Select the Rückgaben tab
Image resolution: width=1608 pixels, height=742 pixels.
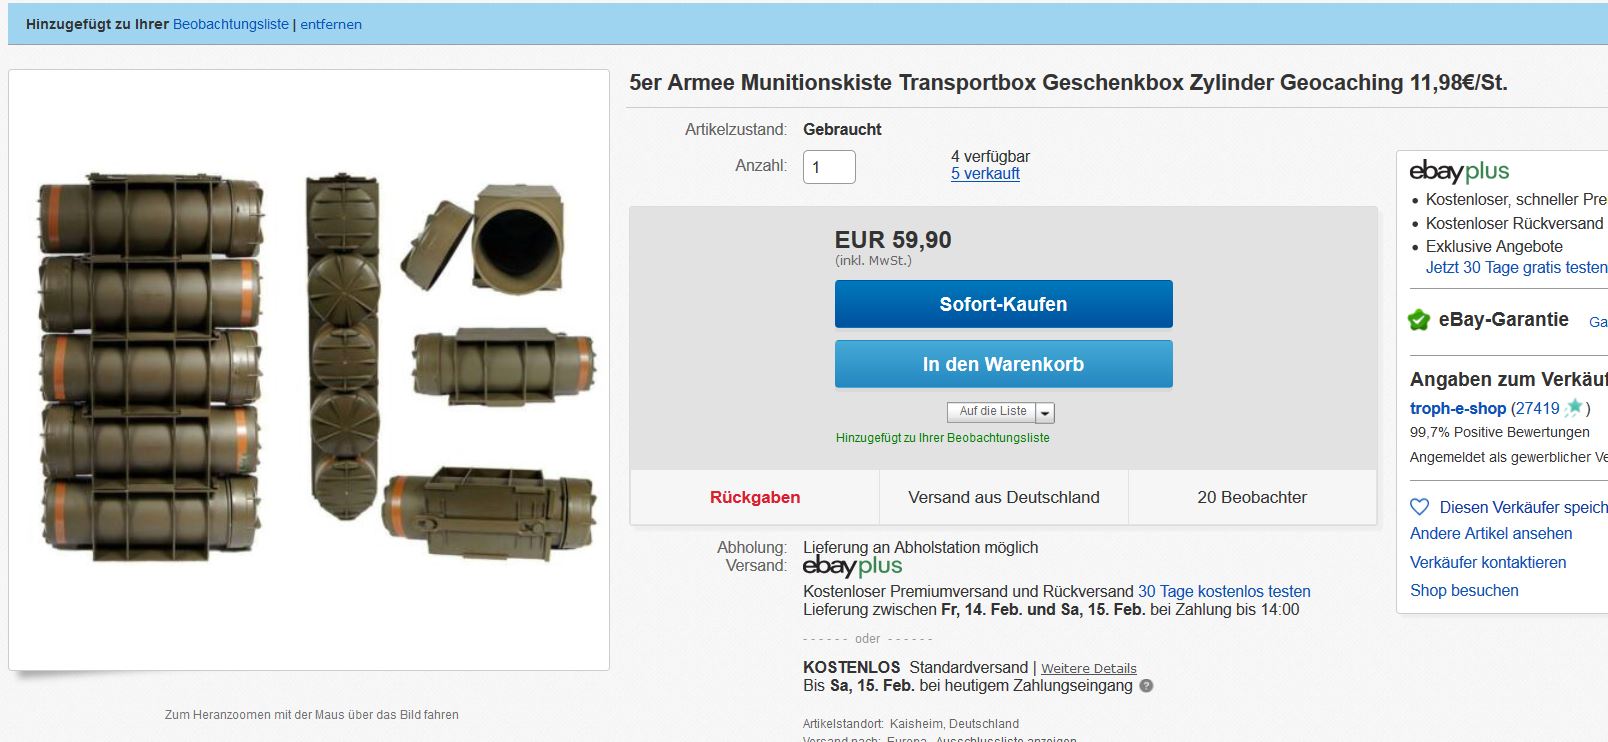click(x=755, y=497)
